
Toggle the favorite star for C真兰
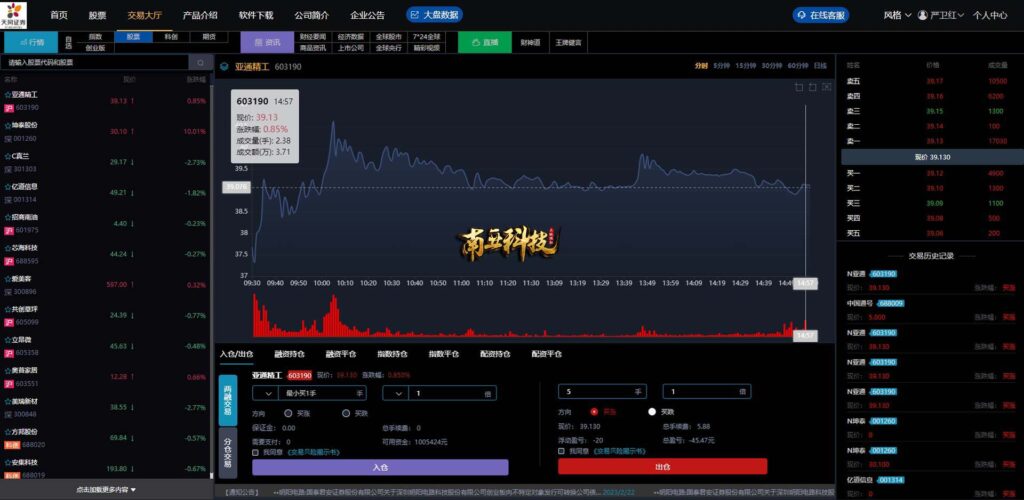pos(8,157)
